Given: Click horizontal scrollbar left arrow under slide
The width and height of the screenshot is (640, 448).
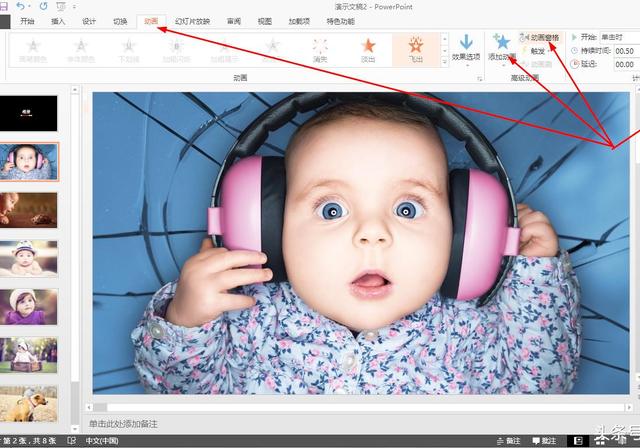Looking at the screenshot, I should [89, 407].
